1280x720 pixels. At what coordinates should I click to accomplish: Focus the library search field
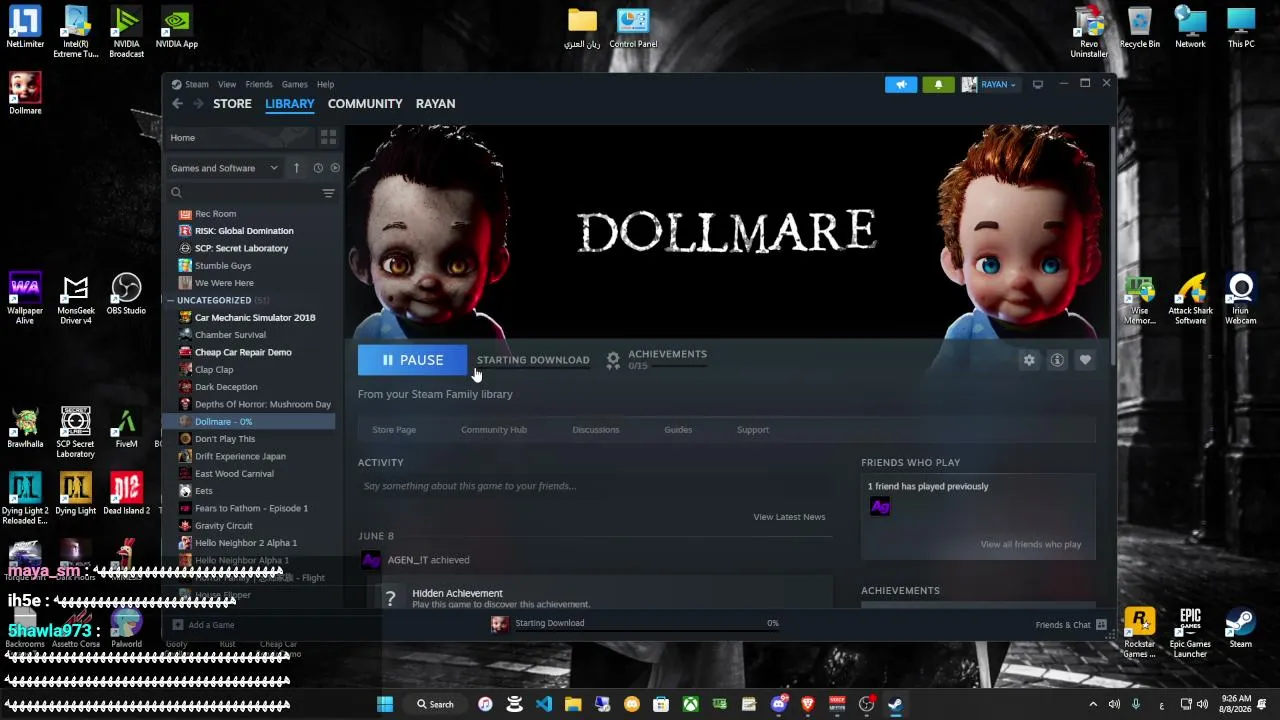(x=245, y=193)
